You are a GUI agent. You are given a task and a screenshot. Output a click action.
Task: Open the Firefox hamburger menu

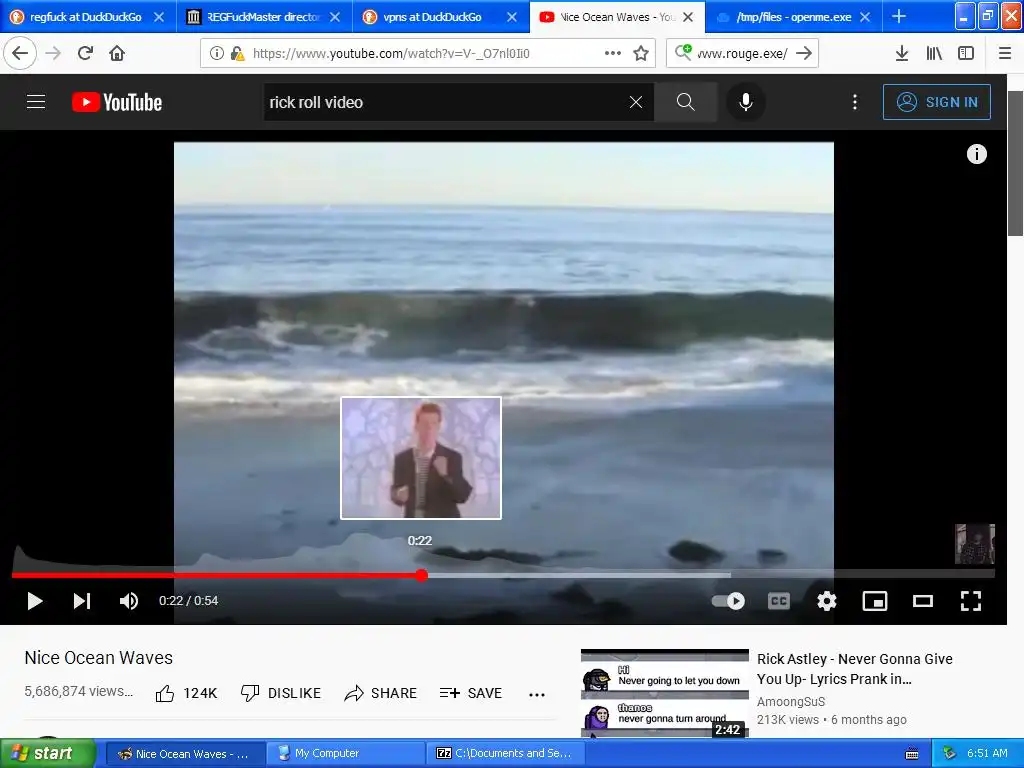point(1005,53)
